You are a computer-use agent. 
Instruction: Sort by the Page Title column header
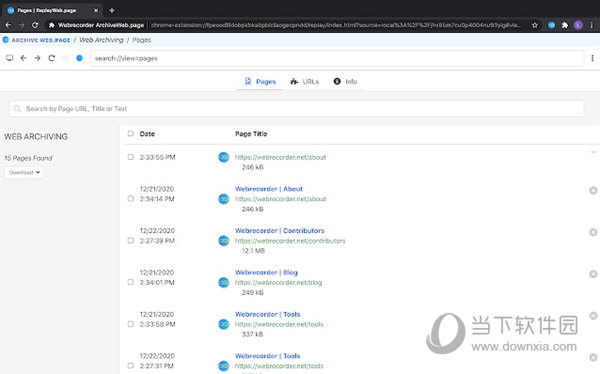[251, 134]
